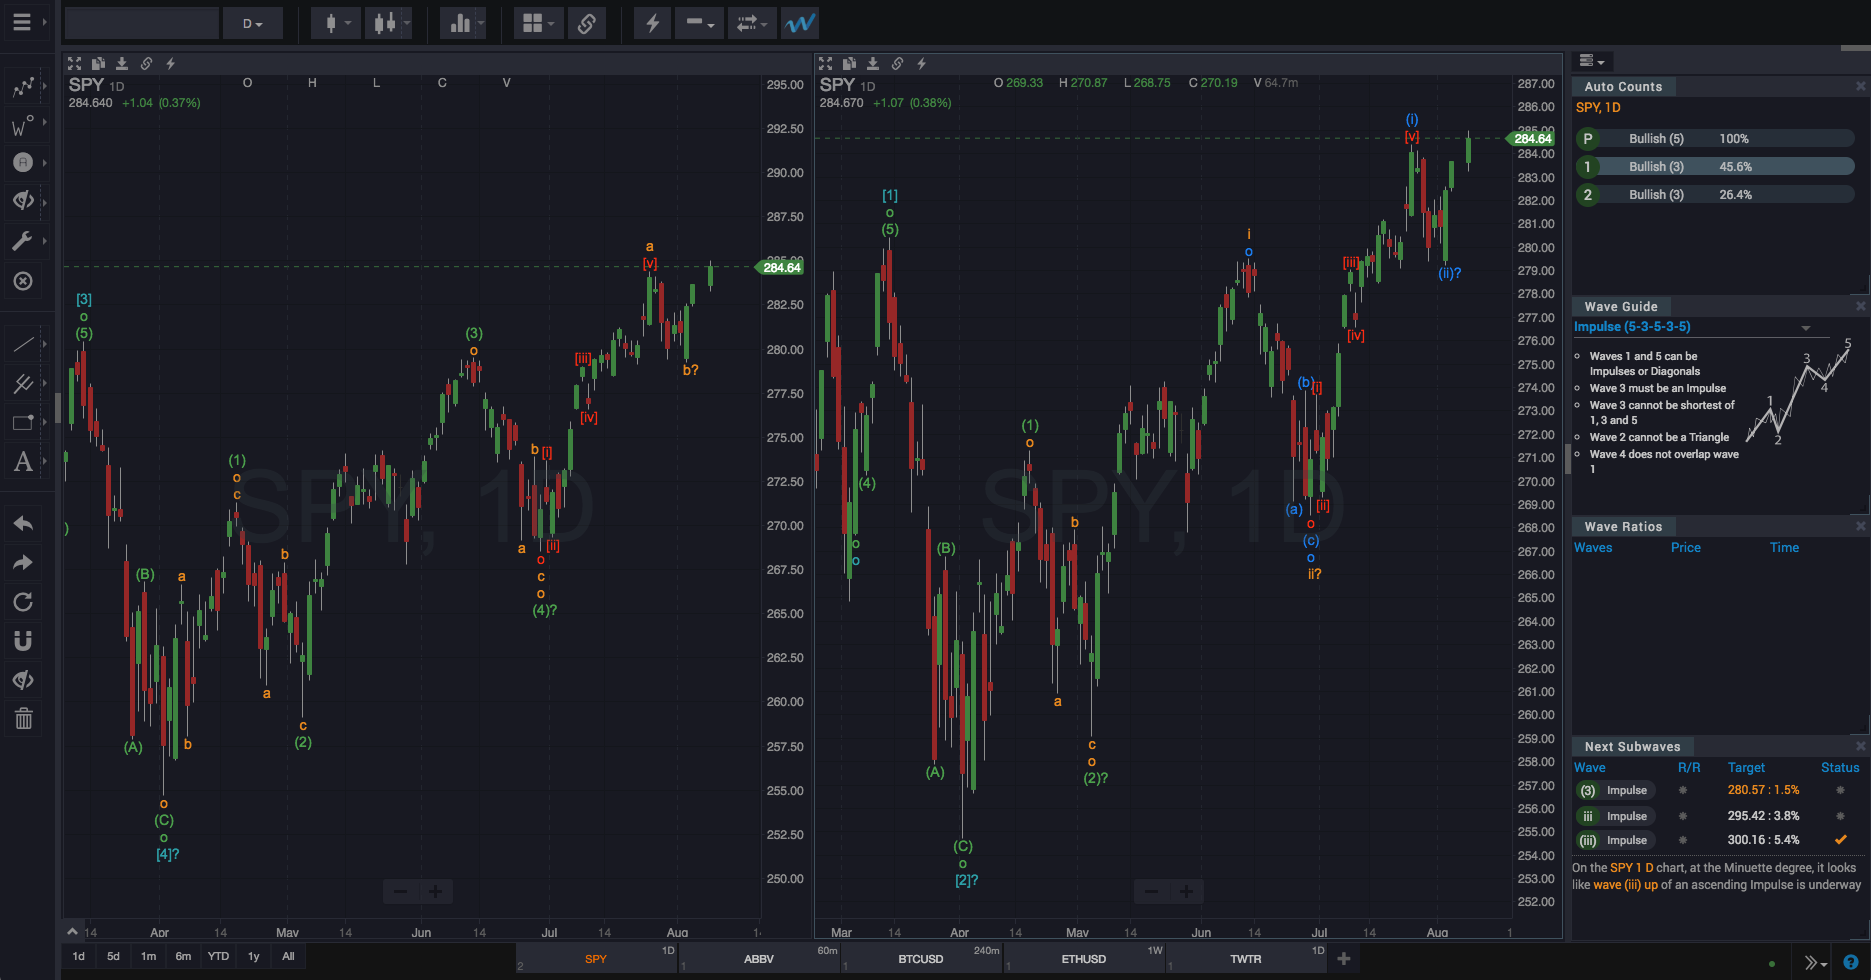Screen dimensions: 1871x980
Task: Select the text annotation A tool
Action: click(x=24, y=461)
